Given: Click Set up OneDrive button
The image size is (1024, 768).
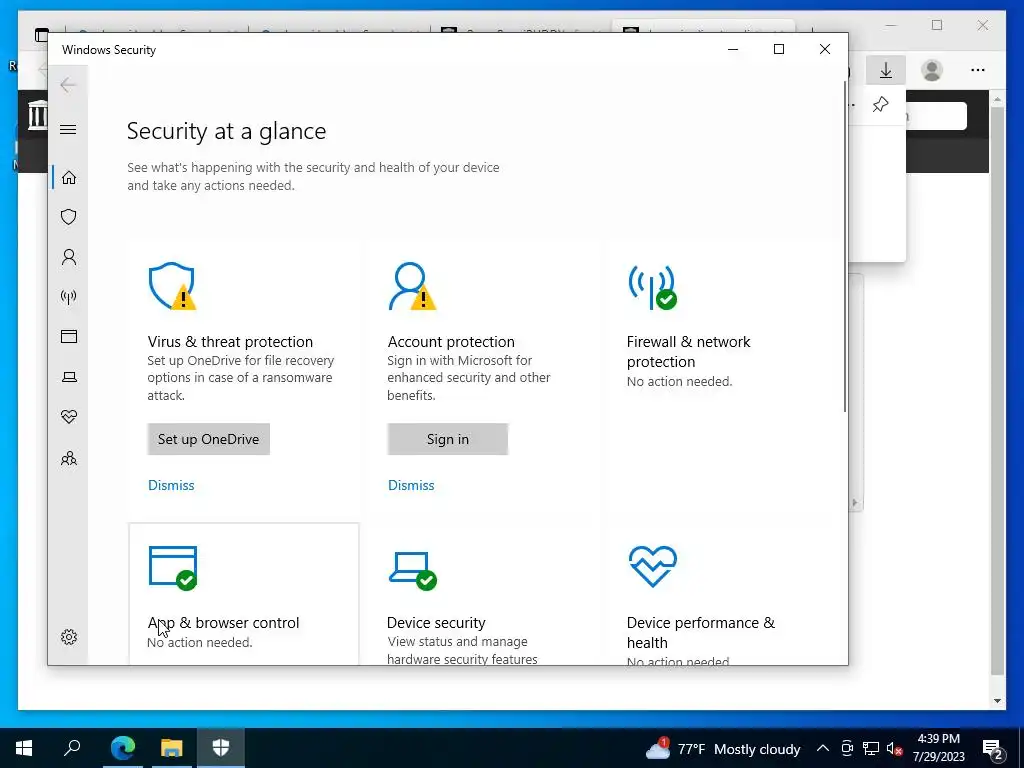Looking at the screenshot, I should (208, 439).
